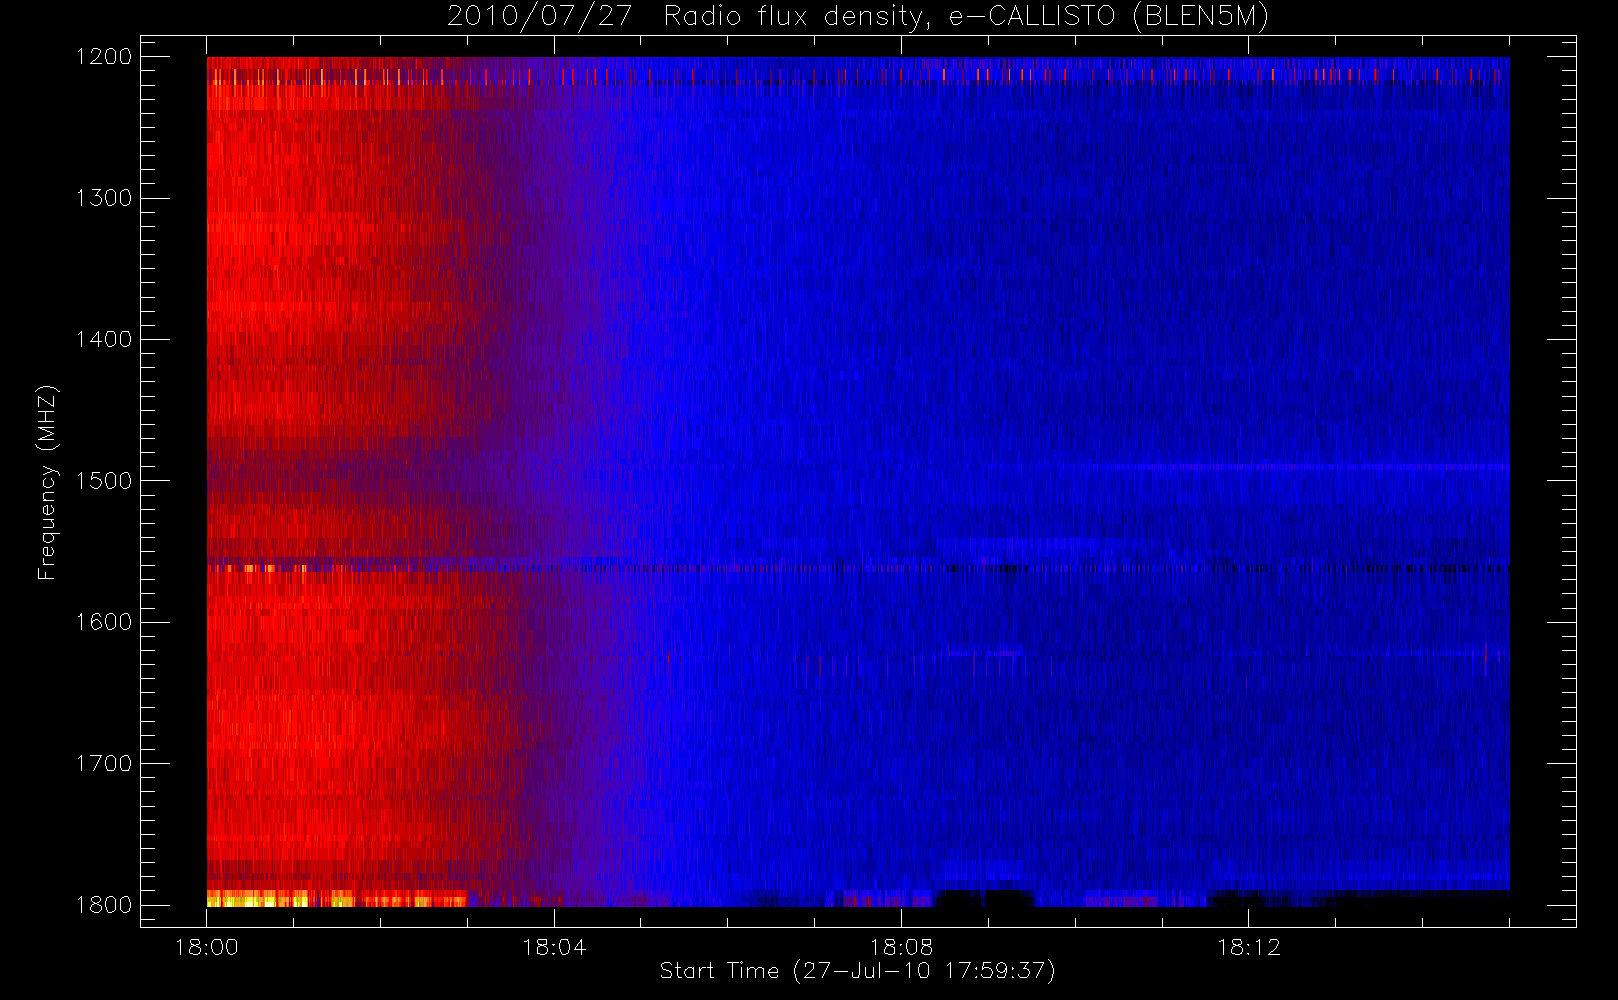Viewport: 1618px width, 1000px height.
Task: Click the 18:12 time tick label
Action: [1248, 947]
